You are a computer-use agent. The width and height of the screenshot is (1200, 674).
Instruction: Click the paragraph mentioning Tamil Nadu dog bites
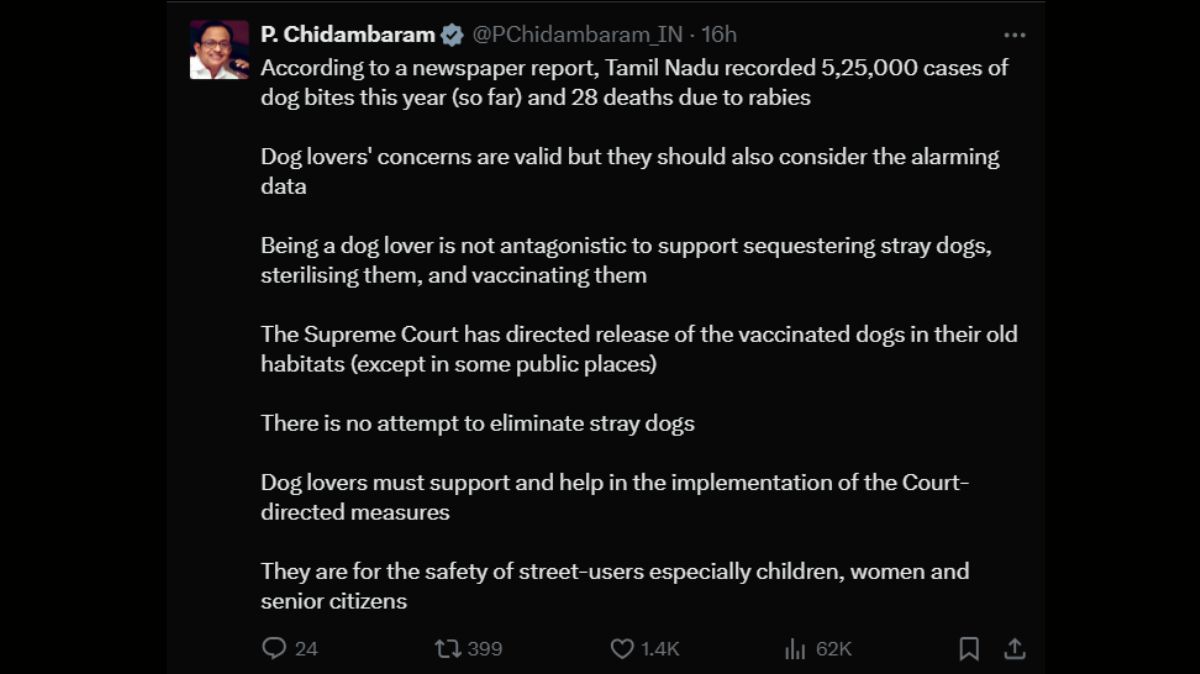pos(634,83)
